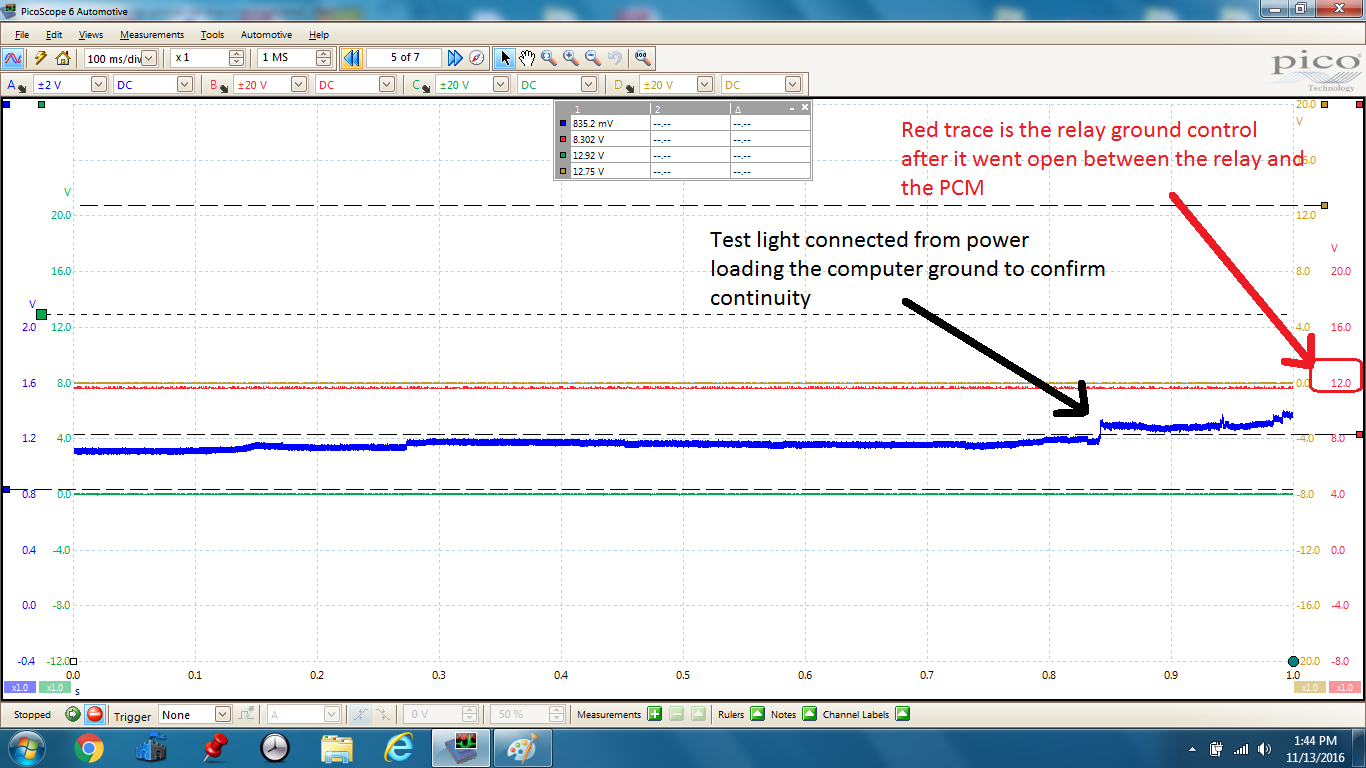Open the Tools menu
1366x768 pixels.
(212, 34)
